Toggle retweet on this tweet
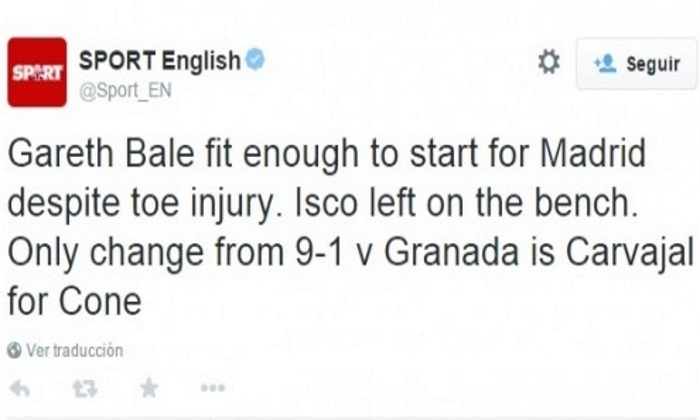 84,389
